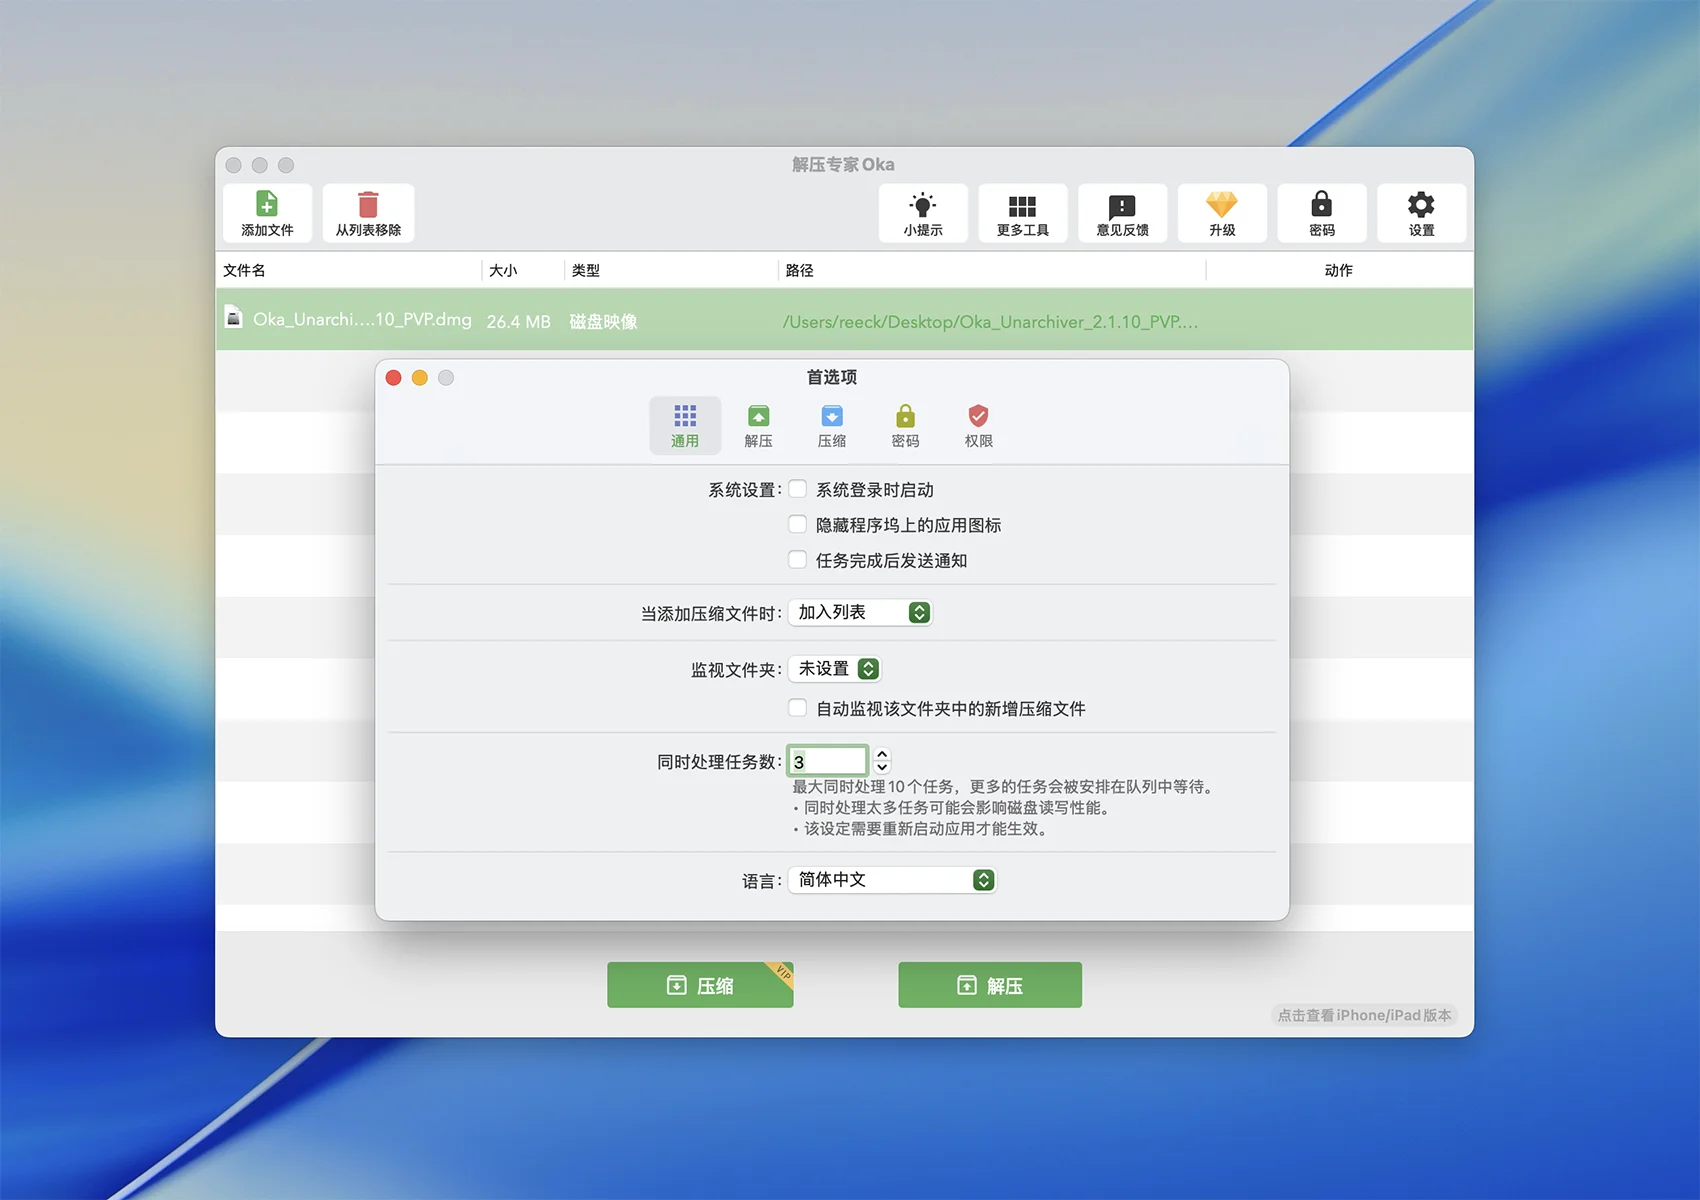Click the 升级 diamond upgrade icon
The width and height of the screenshot is (1700, 1200).
click(x=1221, y=205)
